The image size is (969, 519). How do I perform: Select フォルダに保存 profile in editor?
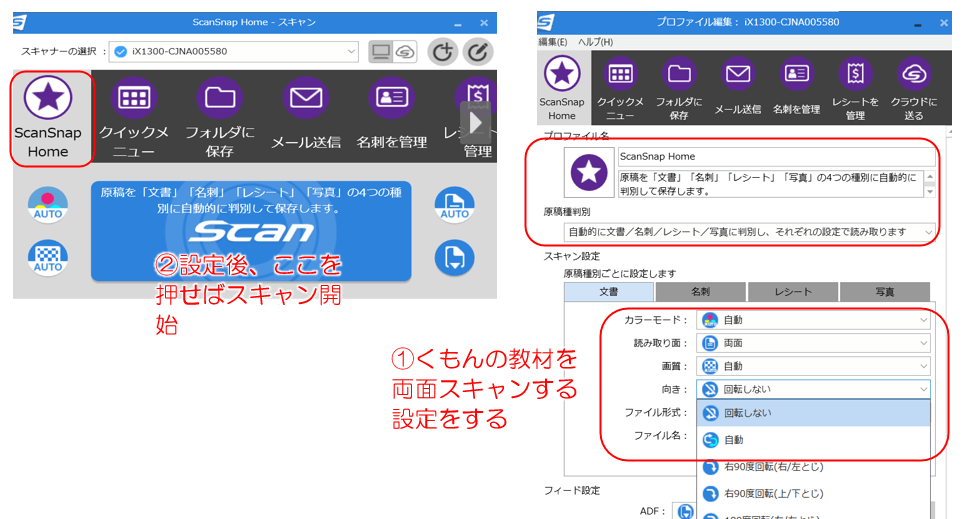pyautogui.click(x=679, y=88)
